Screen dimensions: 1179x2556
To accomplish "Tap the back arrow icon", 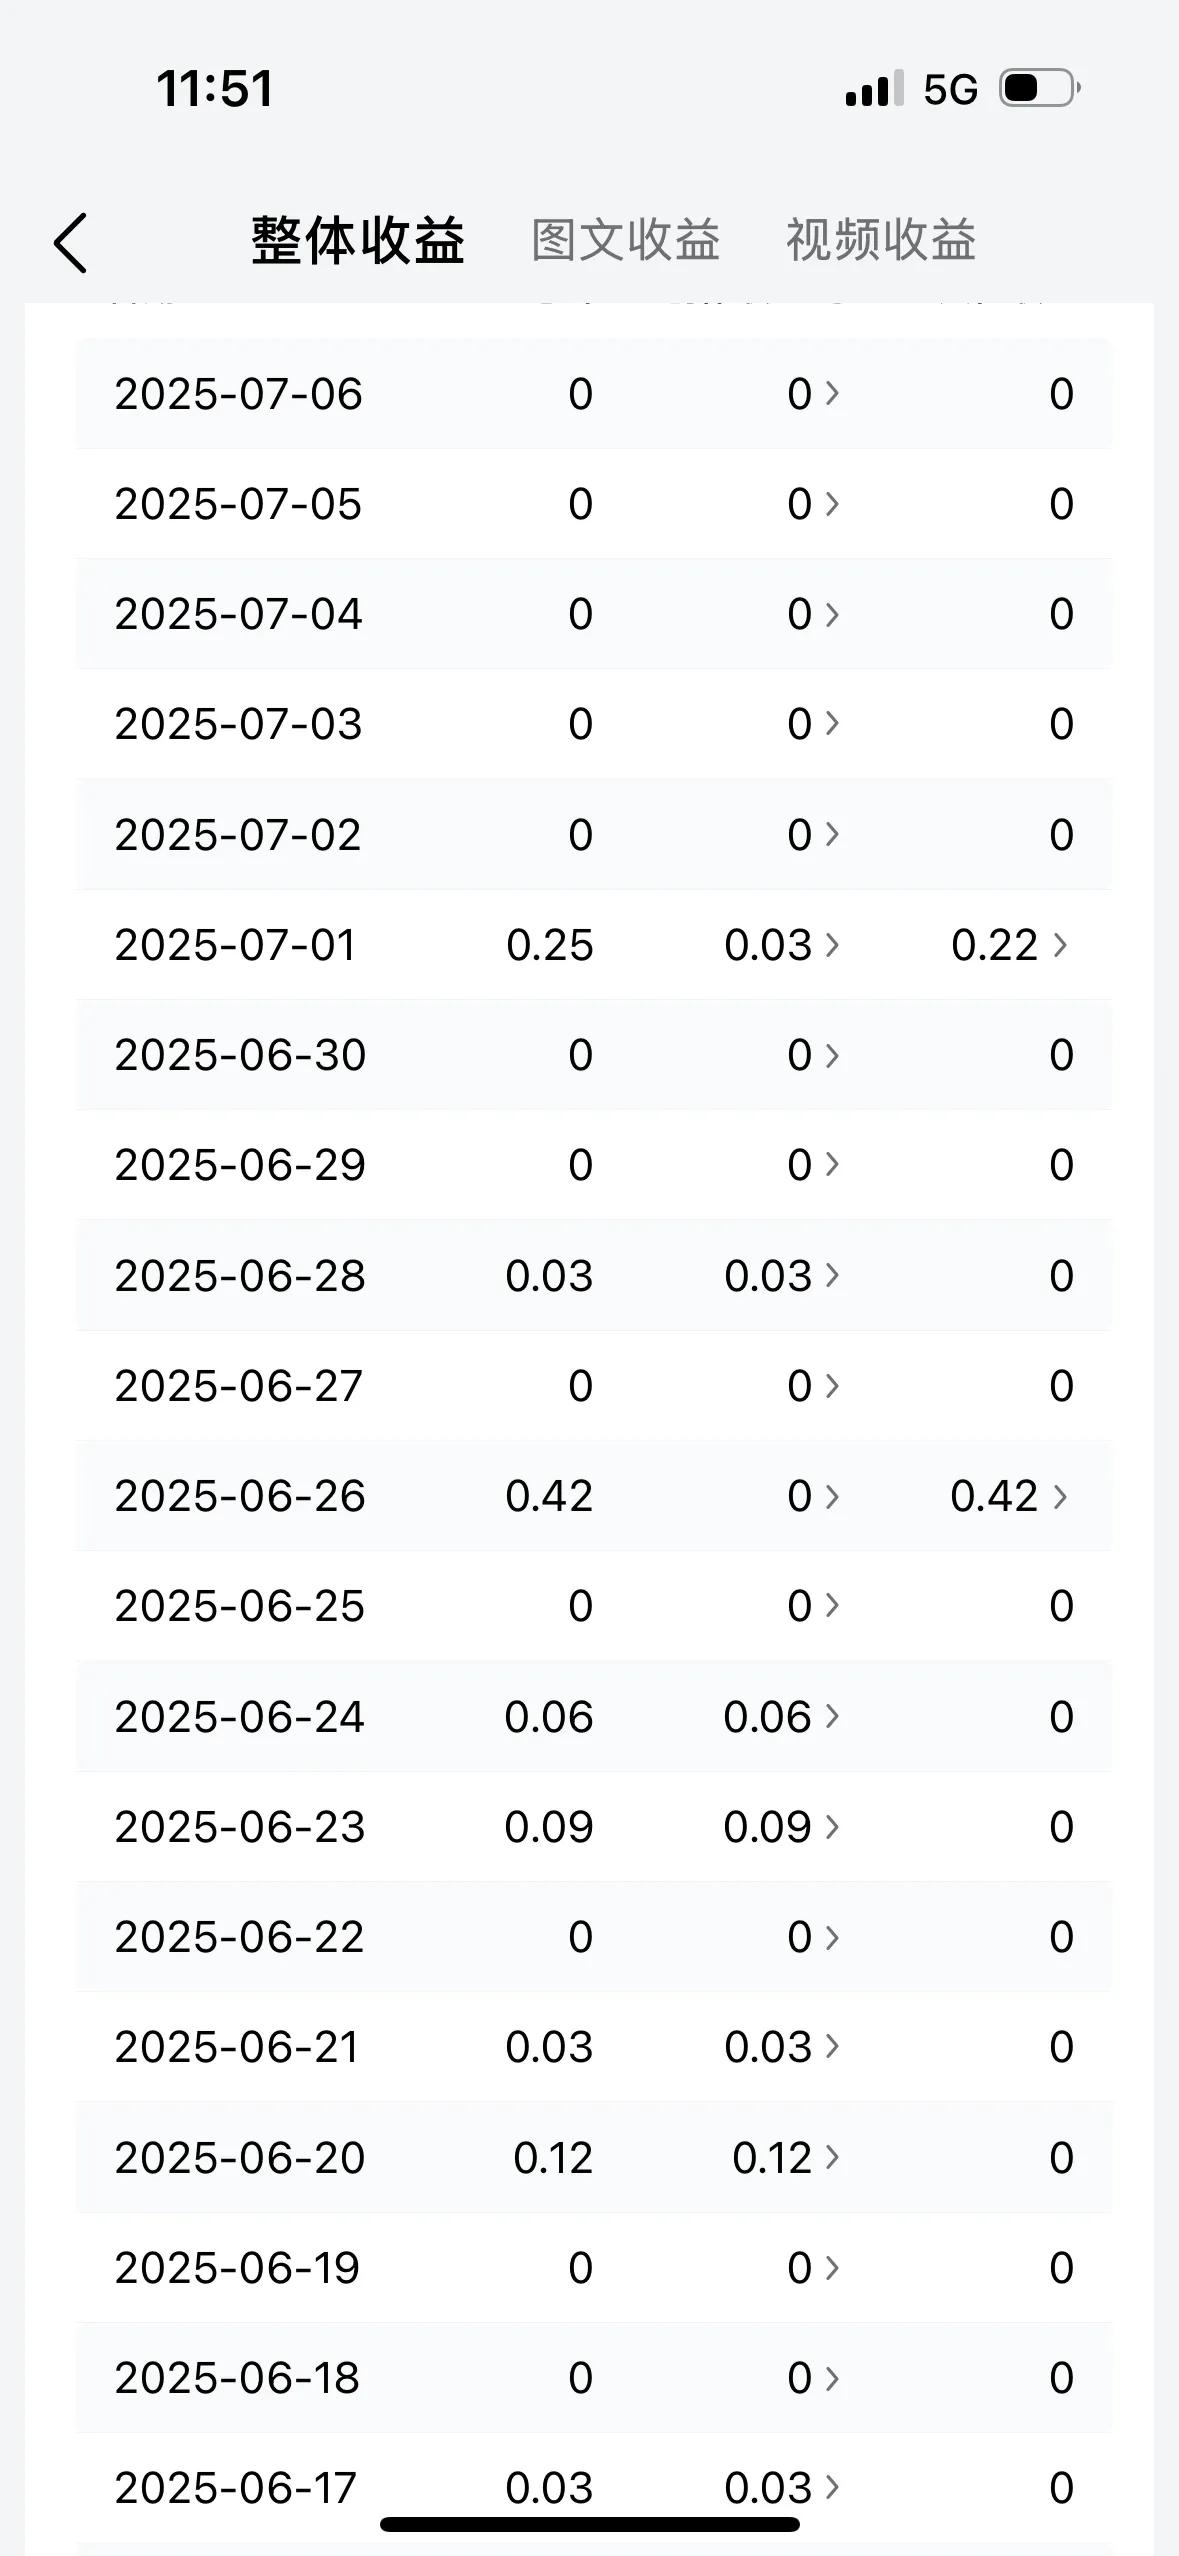I will 71,242.
